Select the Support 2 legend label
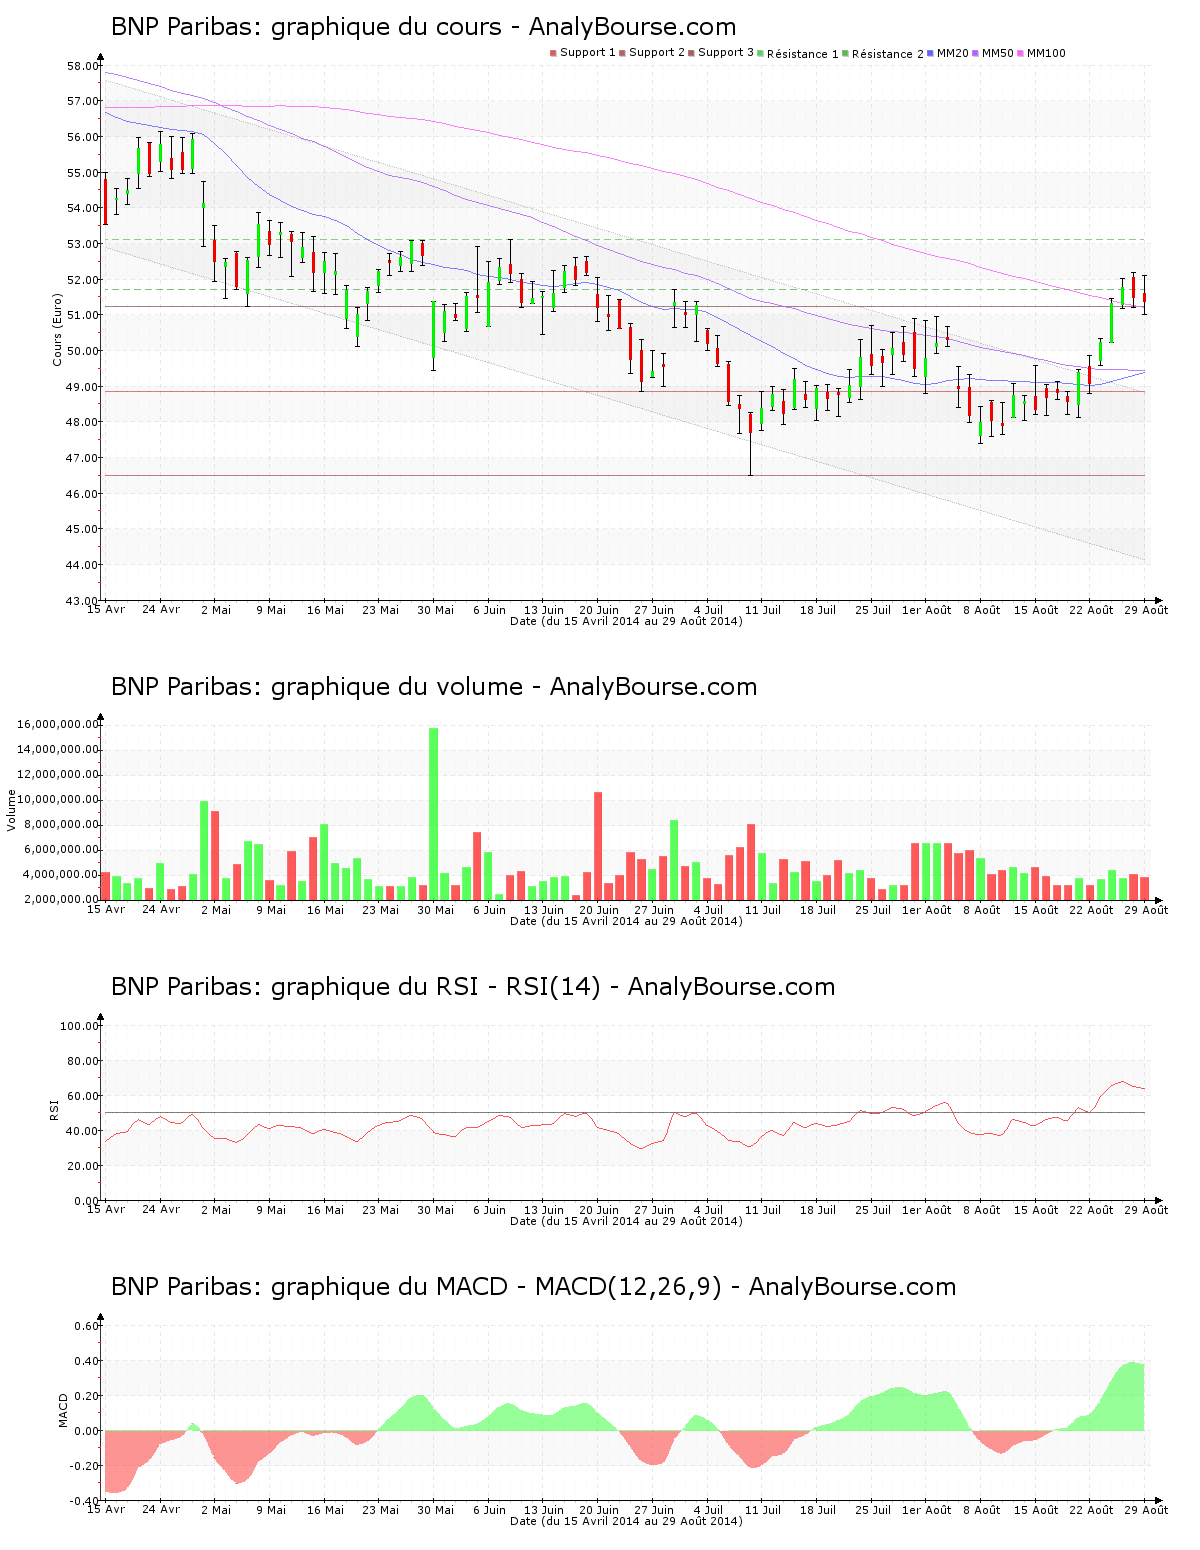Screen dimensions: 1200x1550 pyautogui.click(x=657, y=53)
